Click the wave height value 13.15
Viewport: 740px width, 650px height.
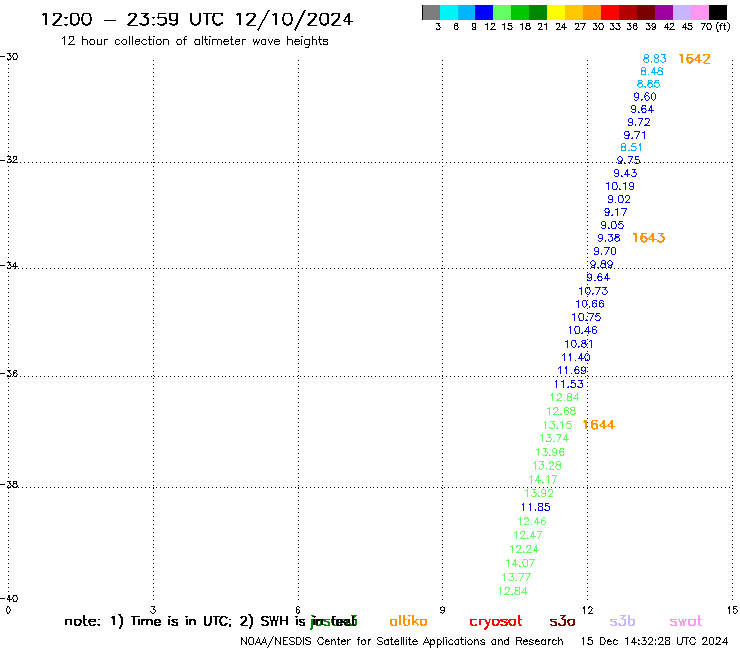(x=557, y=425)
